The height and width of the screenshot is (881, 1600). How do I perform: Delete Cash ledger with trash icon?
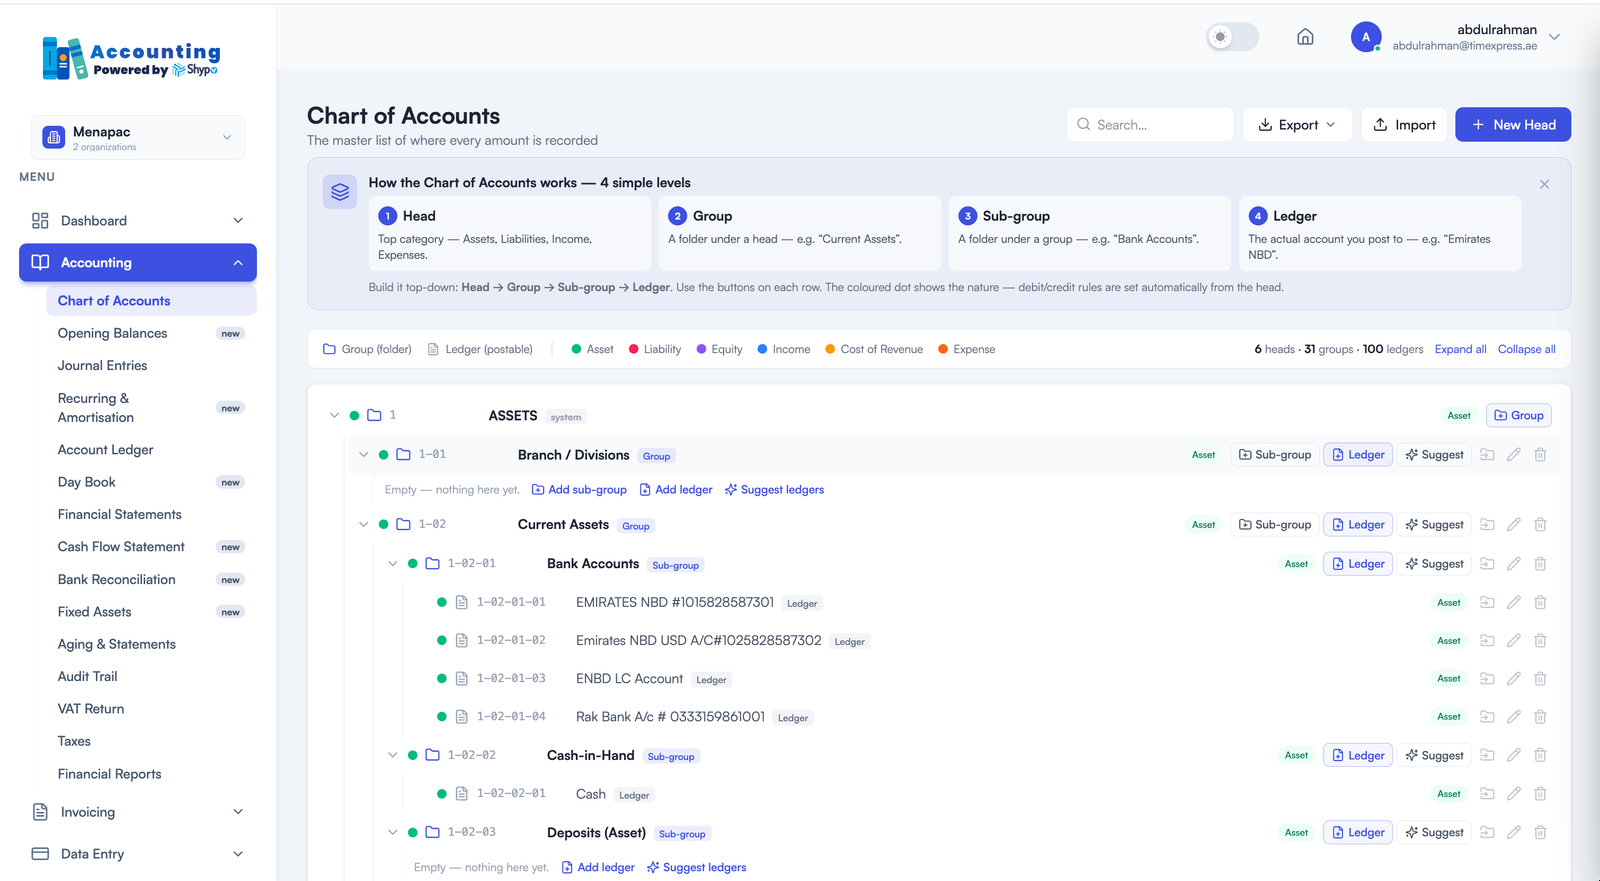click(1541, 794)
